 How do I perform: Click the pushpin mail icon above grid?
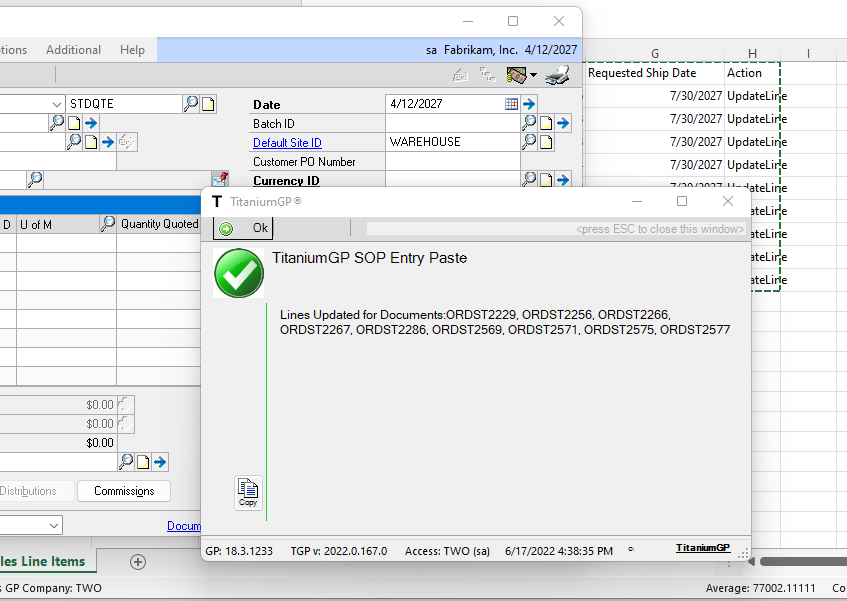click(x=220, y=179)
